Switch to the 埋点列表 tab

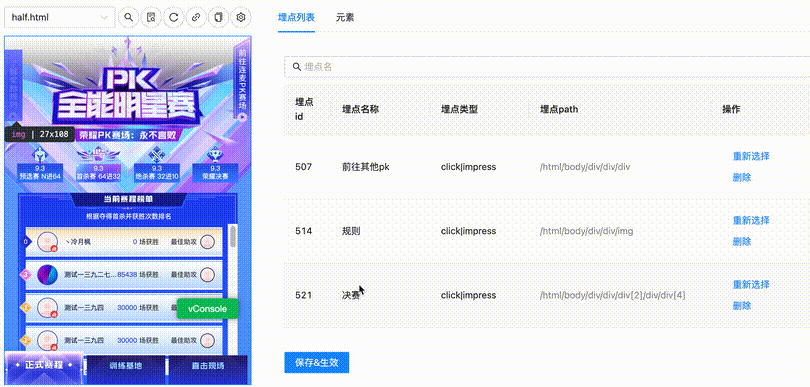click(296, 17)
